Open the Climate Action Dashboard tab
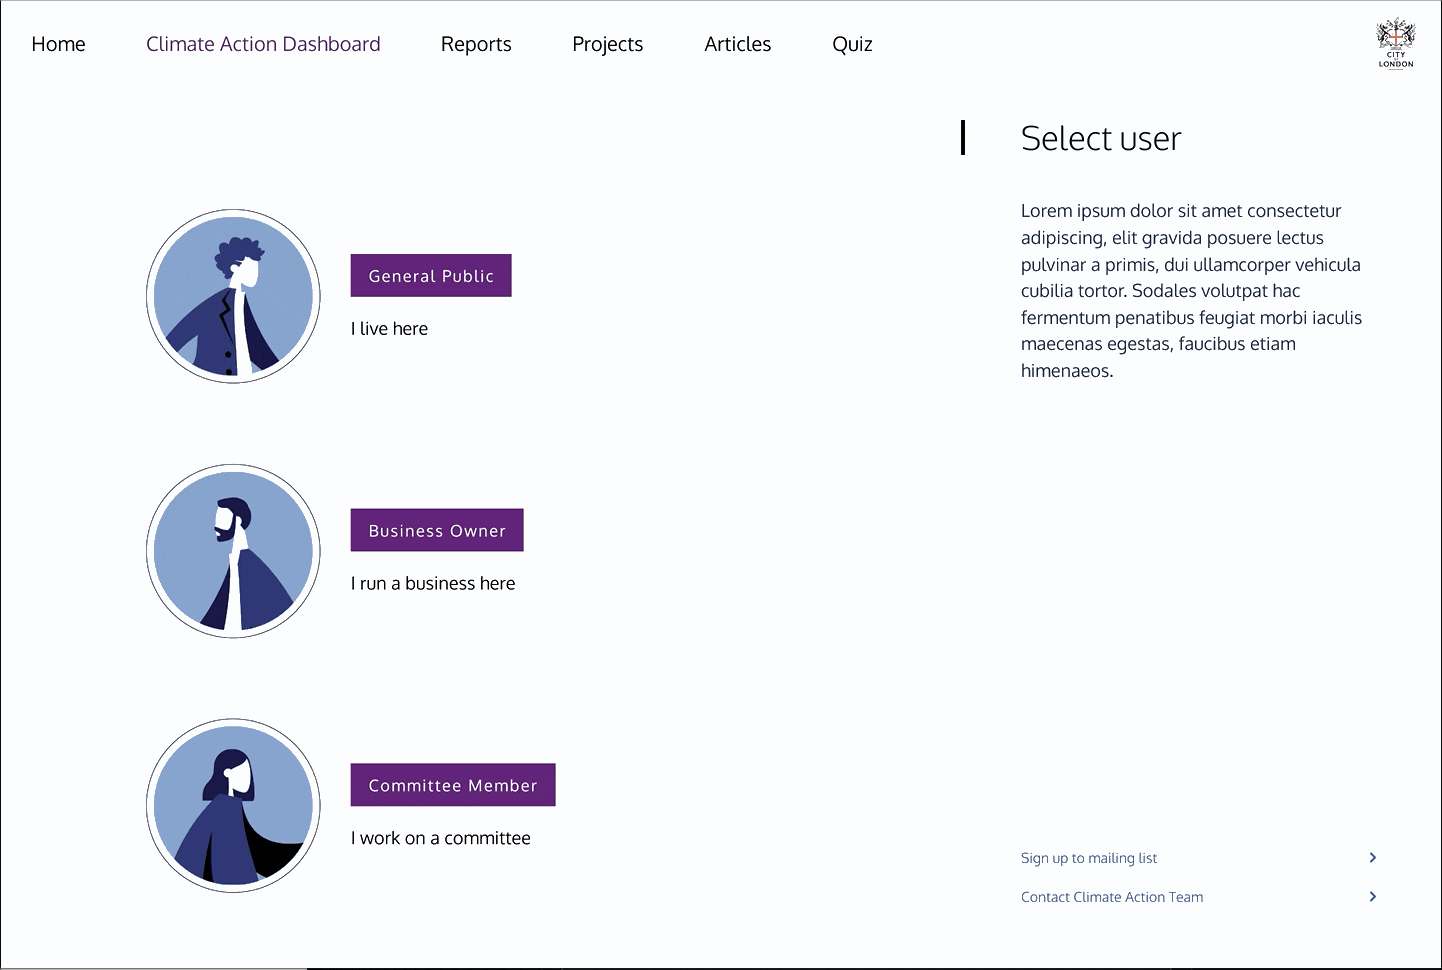 tap(263, 44)
